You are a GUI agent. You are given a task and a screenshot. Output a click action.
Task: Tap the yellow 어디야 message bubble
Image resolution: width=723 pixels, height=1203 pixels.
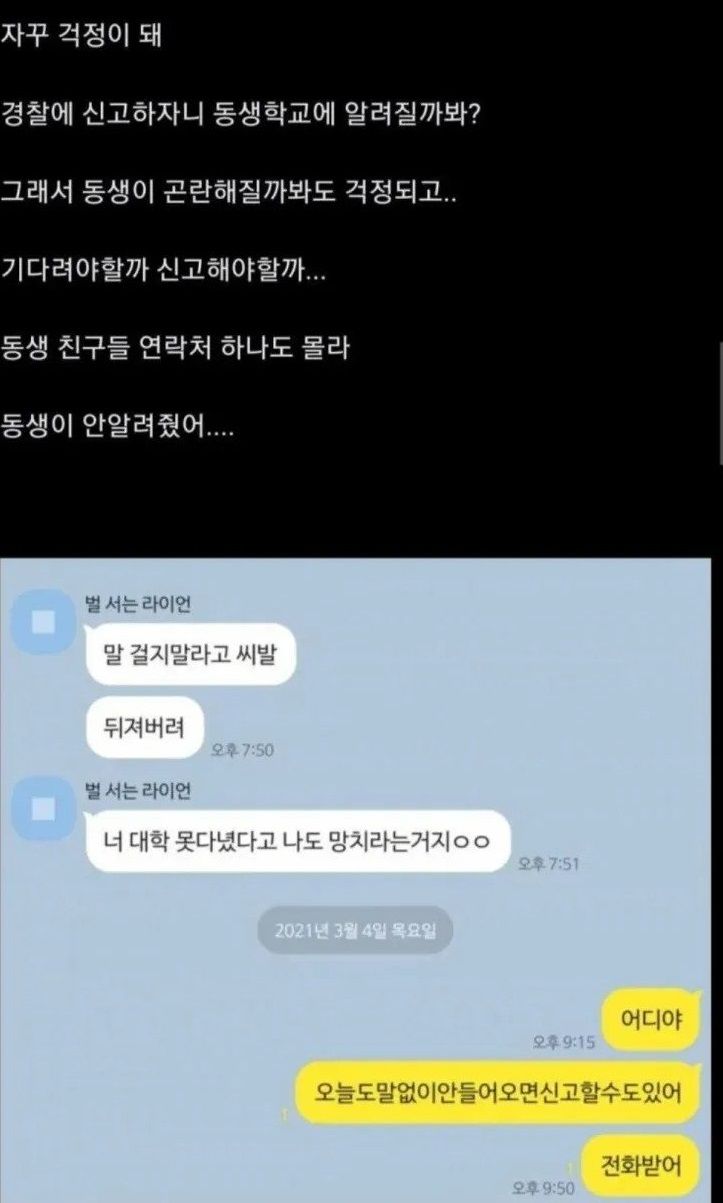[x=651, y=1021]
